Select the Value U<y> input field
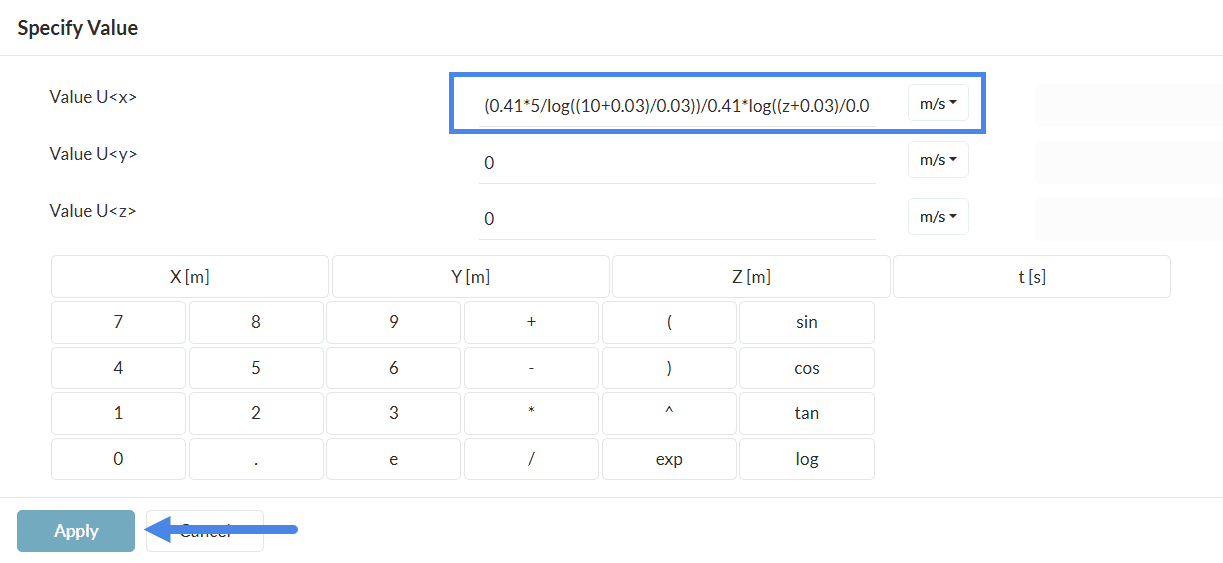1223x563 pixels. [677, 162]
